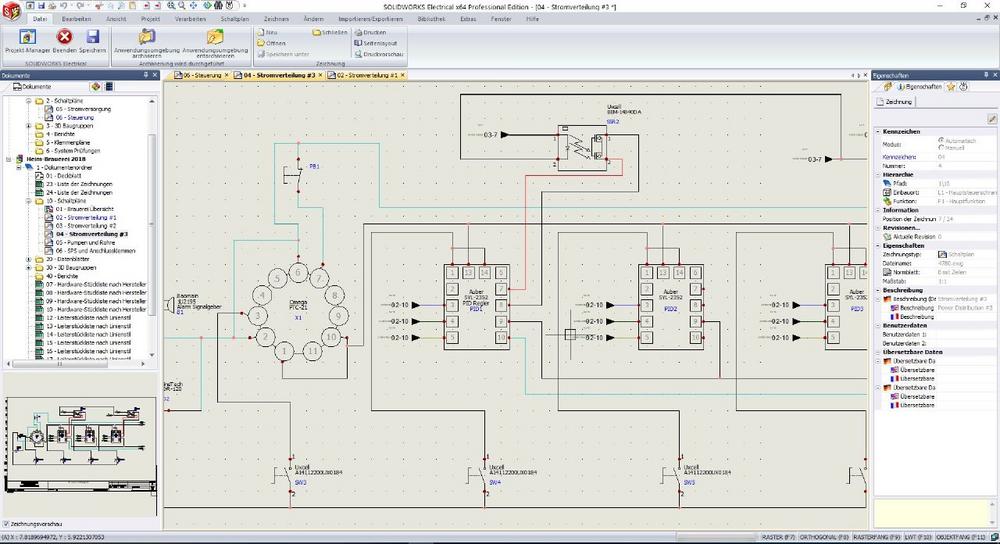Click Schließen in Zeichnung group
This screenshot has height=544, width=1000.
point(330,32)
